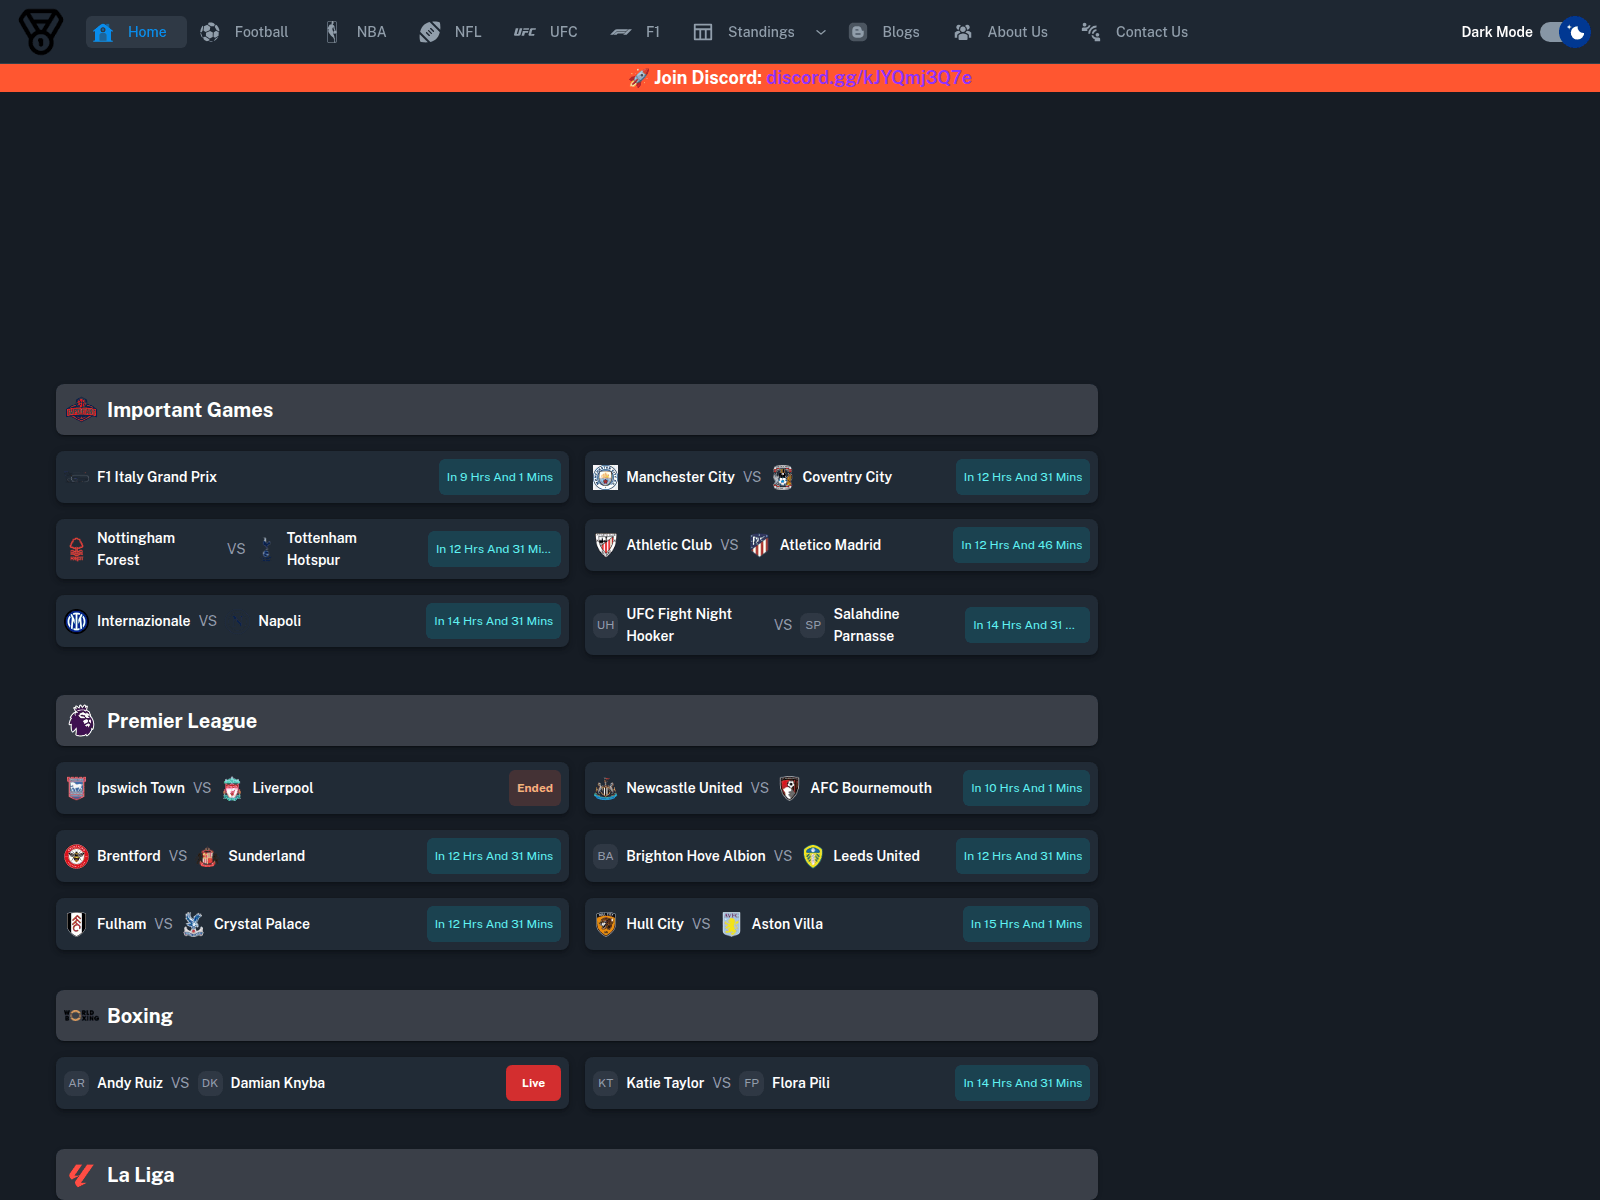Open the Contact Us page
This screenshot has height=1200, width=1600.
click(x=1135, y=32)
